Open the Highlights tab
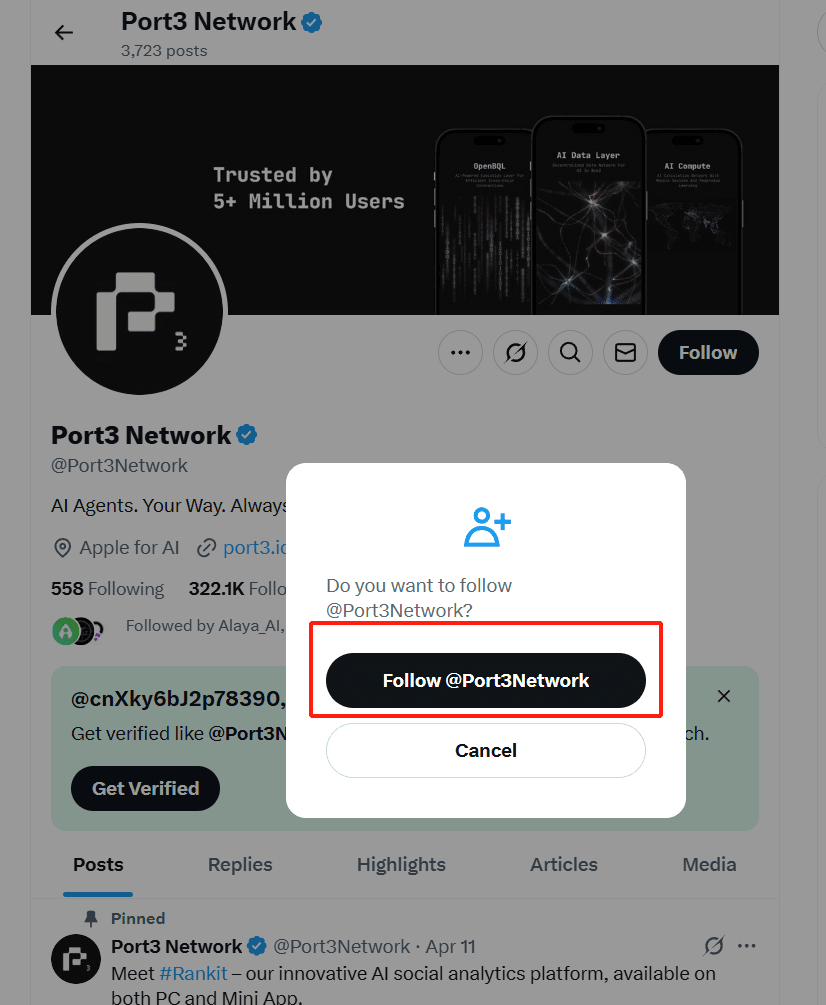Screen dimensions: 826x1005 401,865
